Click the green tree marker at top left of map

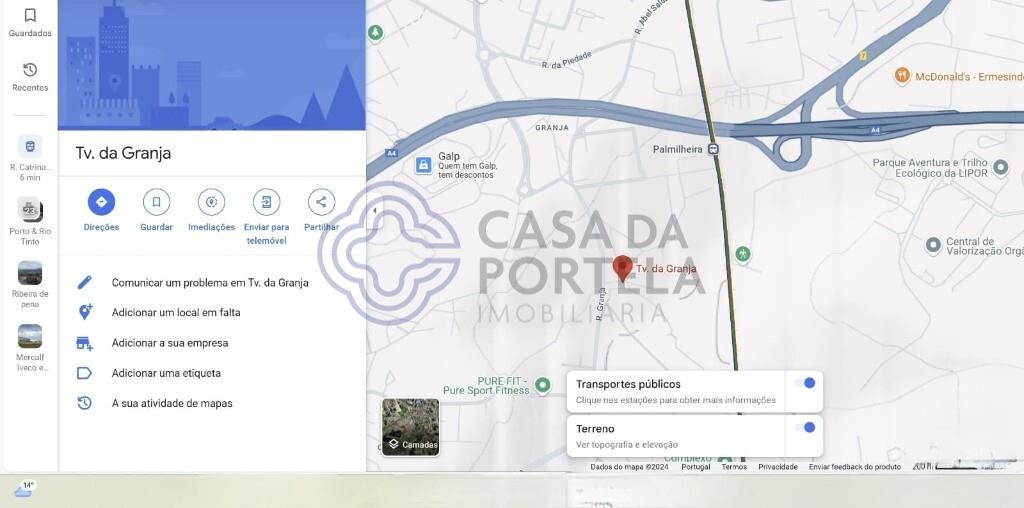click(376, 32)
